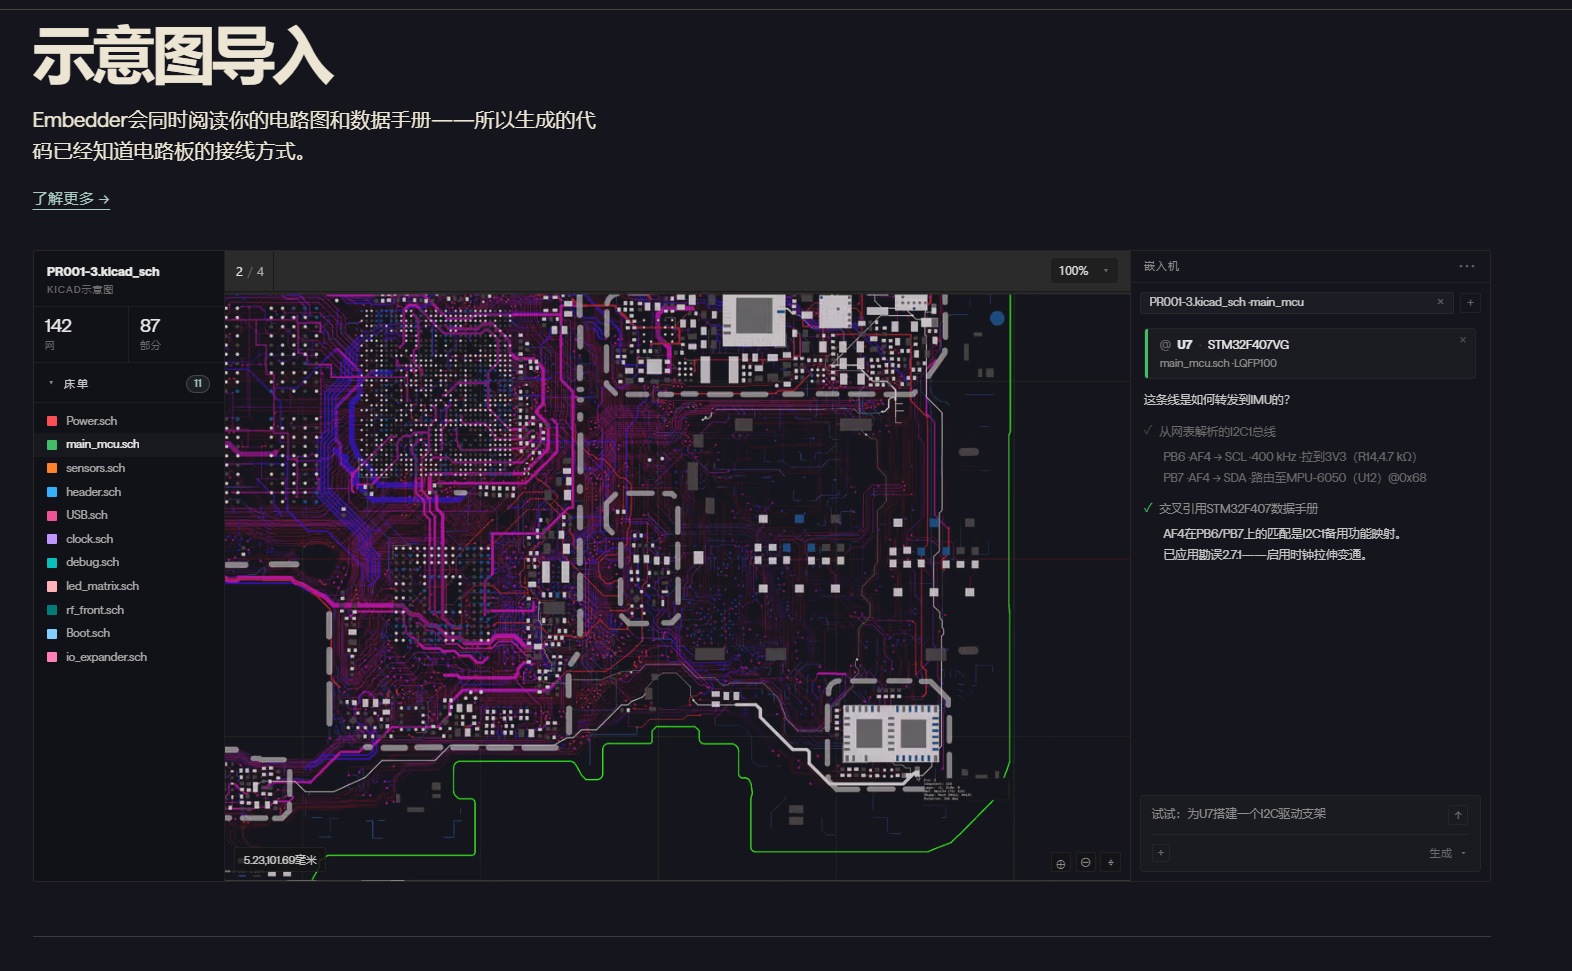Click the question 这条线是如何转发到IMU的?
Image resolution: width=1572 pixels, height=971 pixels.
(1216, 400)
